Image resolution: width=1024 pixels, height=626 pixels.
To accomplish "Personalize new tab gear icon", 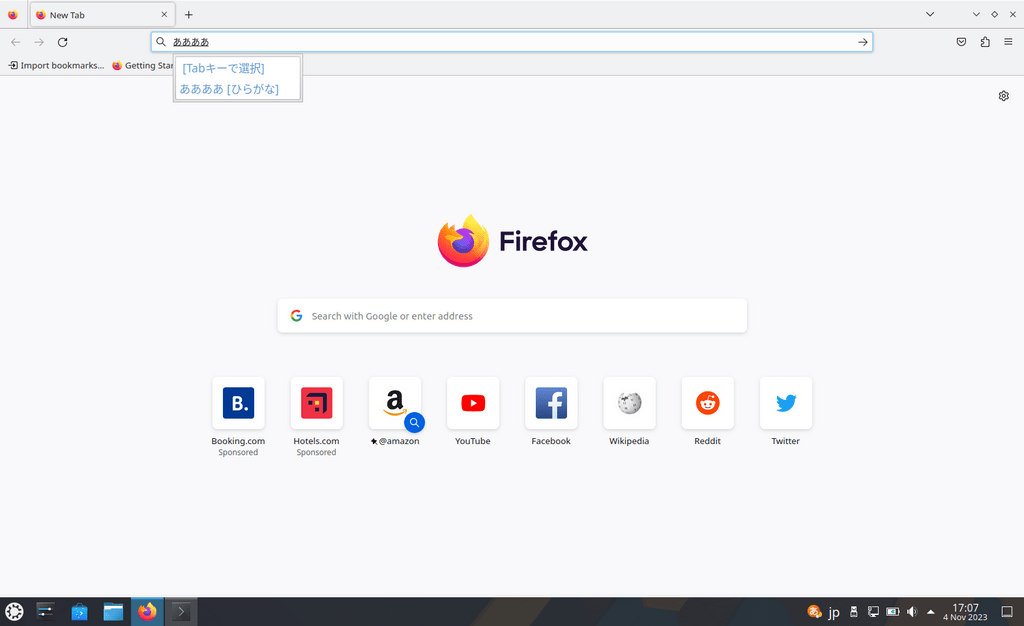I will coord(1004,96).
